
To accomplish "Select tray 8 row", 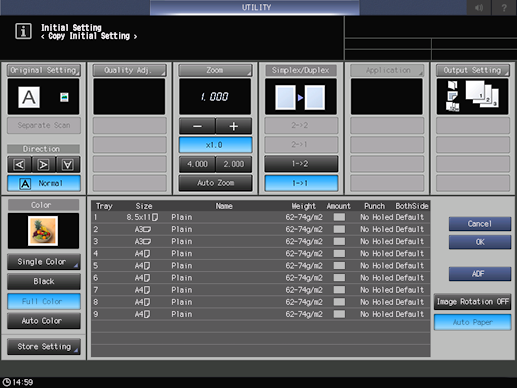I will pyautogui.click(x=260, y=302).
